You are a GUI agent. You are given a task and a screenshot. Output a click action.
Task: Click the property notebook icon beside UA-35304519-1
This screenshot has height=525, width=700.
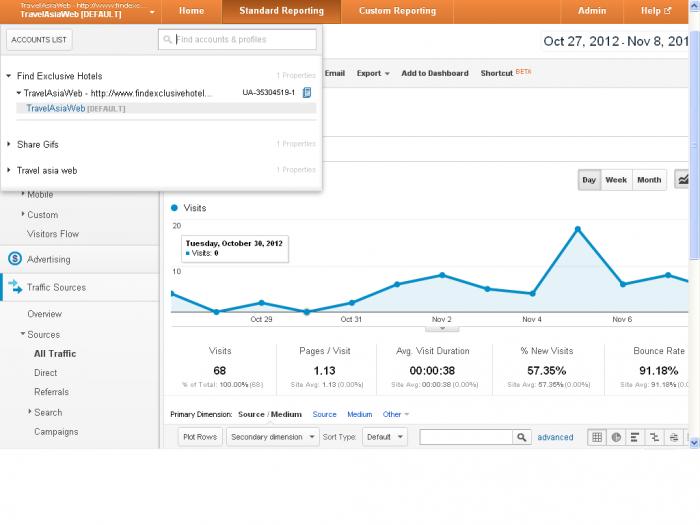pos(307,92)
